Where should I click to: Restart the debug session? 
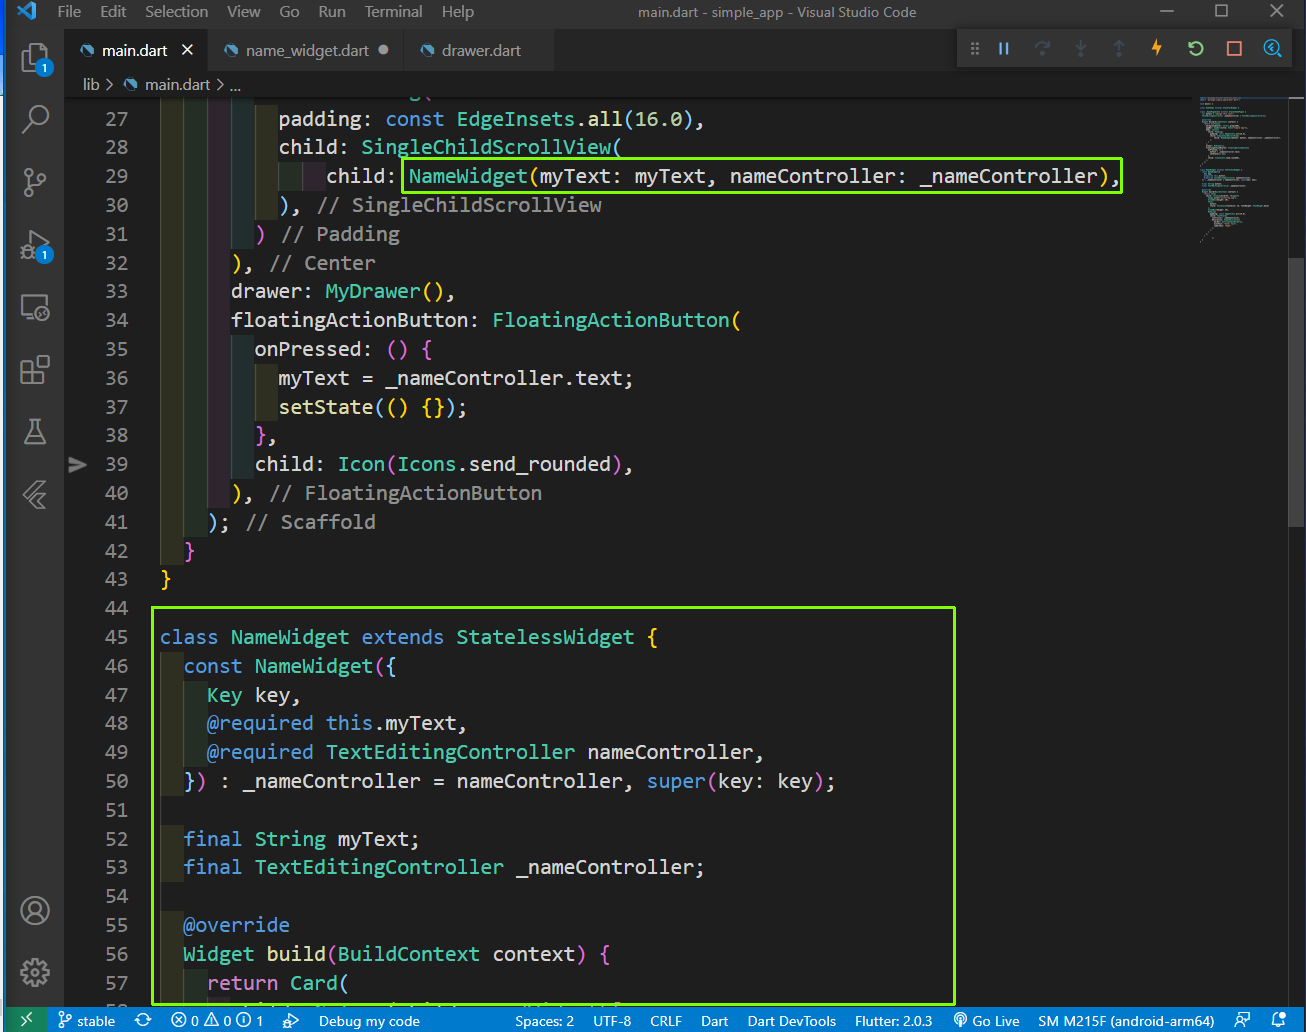pyautogui.click(x=1196, y=48)
